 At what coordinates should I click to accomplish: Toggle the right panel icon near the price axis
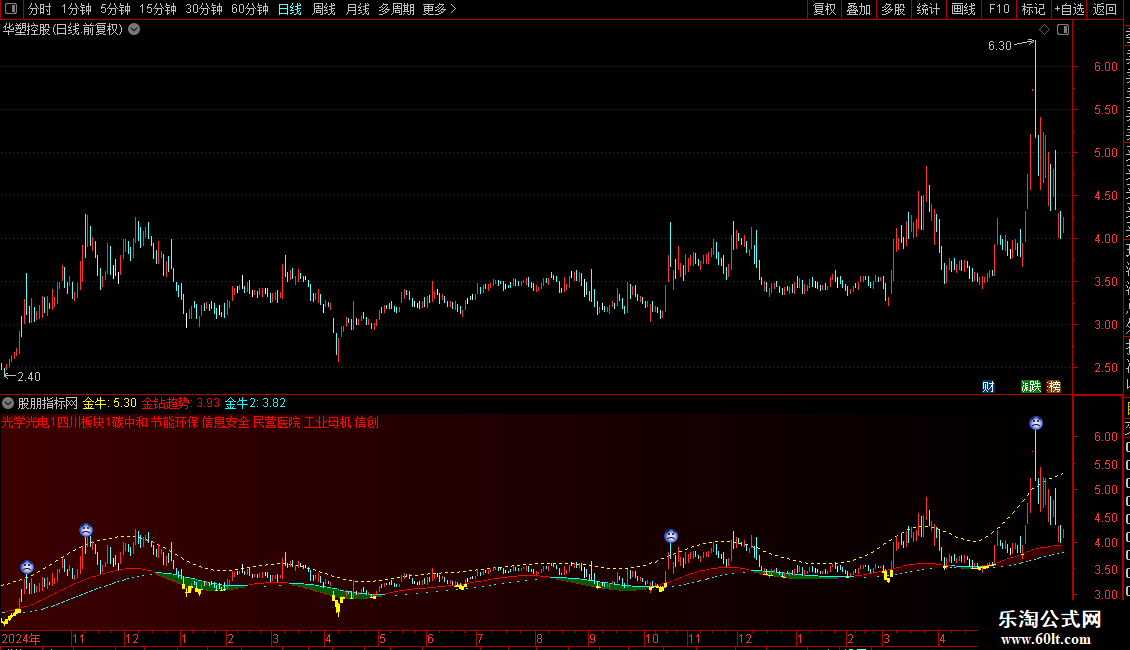[1063, 30]
